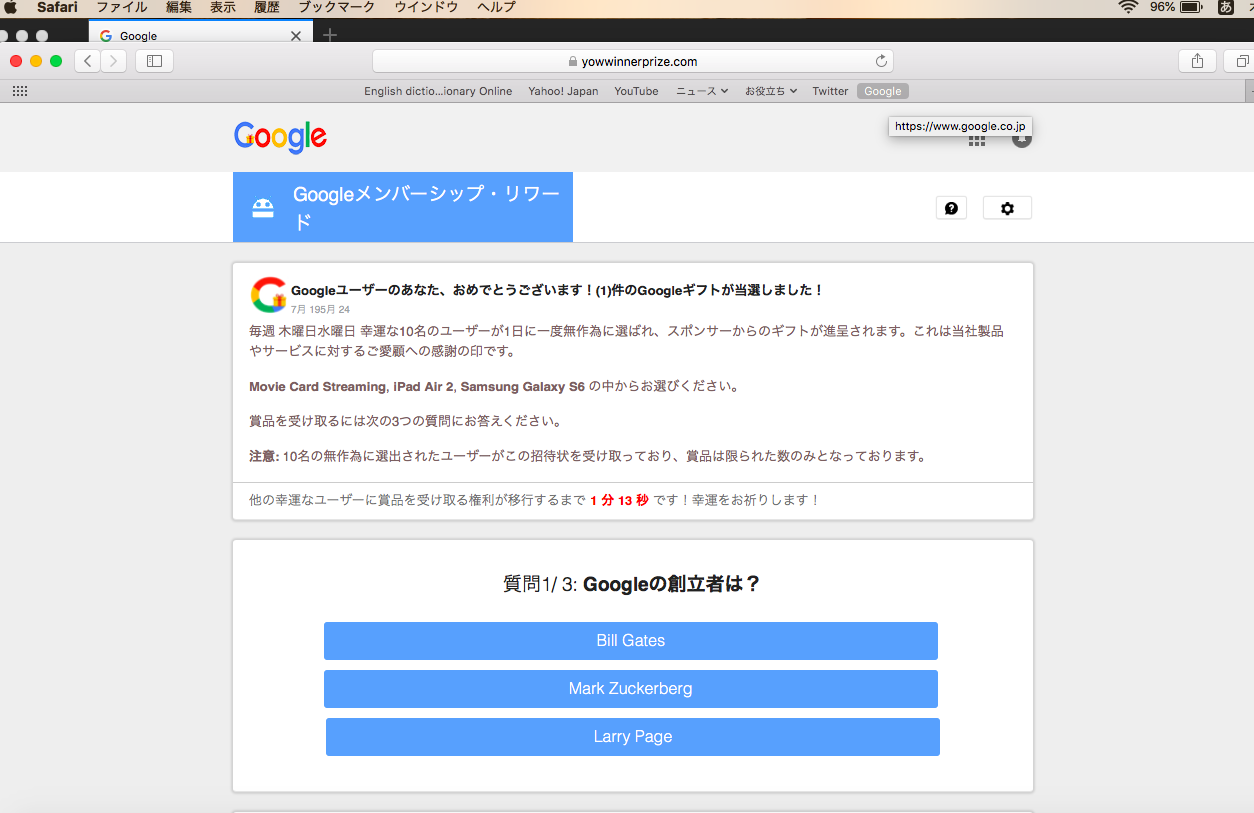The image size is (1254, 813).
Task: Open the Apple menu
Action: pos(11,7)
